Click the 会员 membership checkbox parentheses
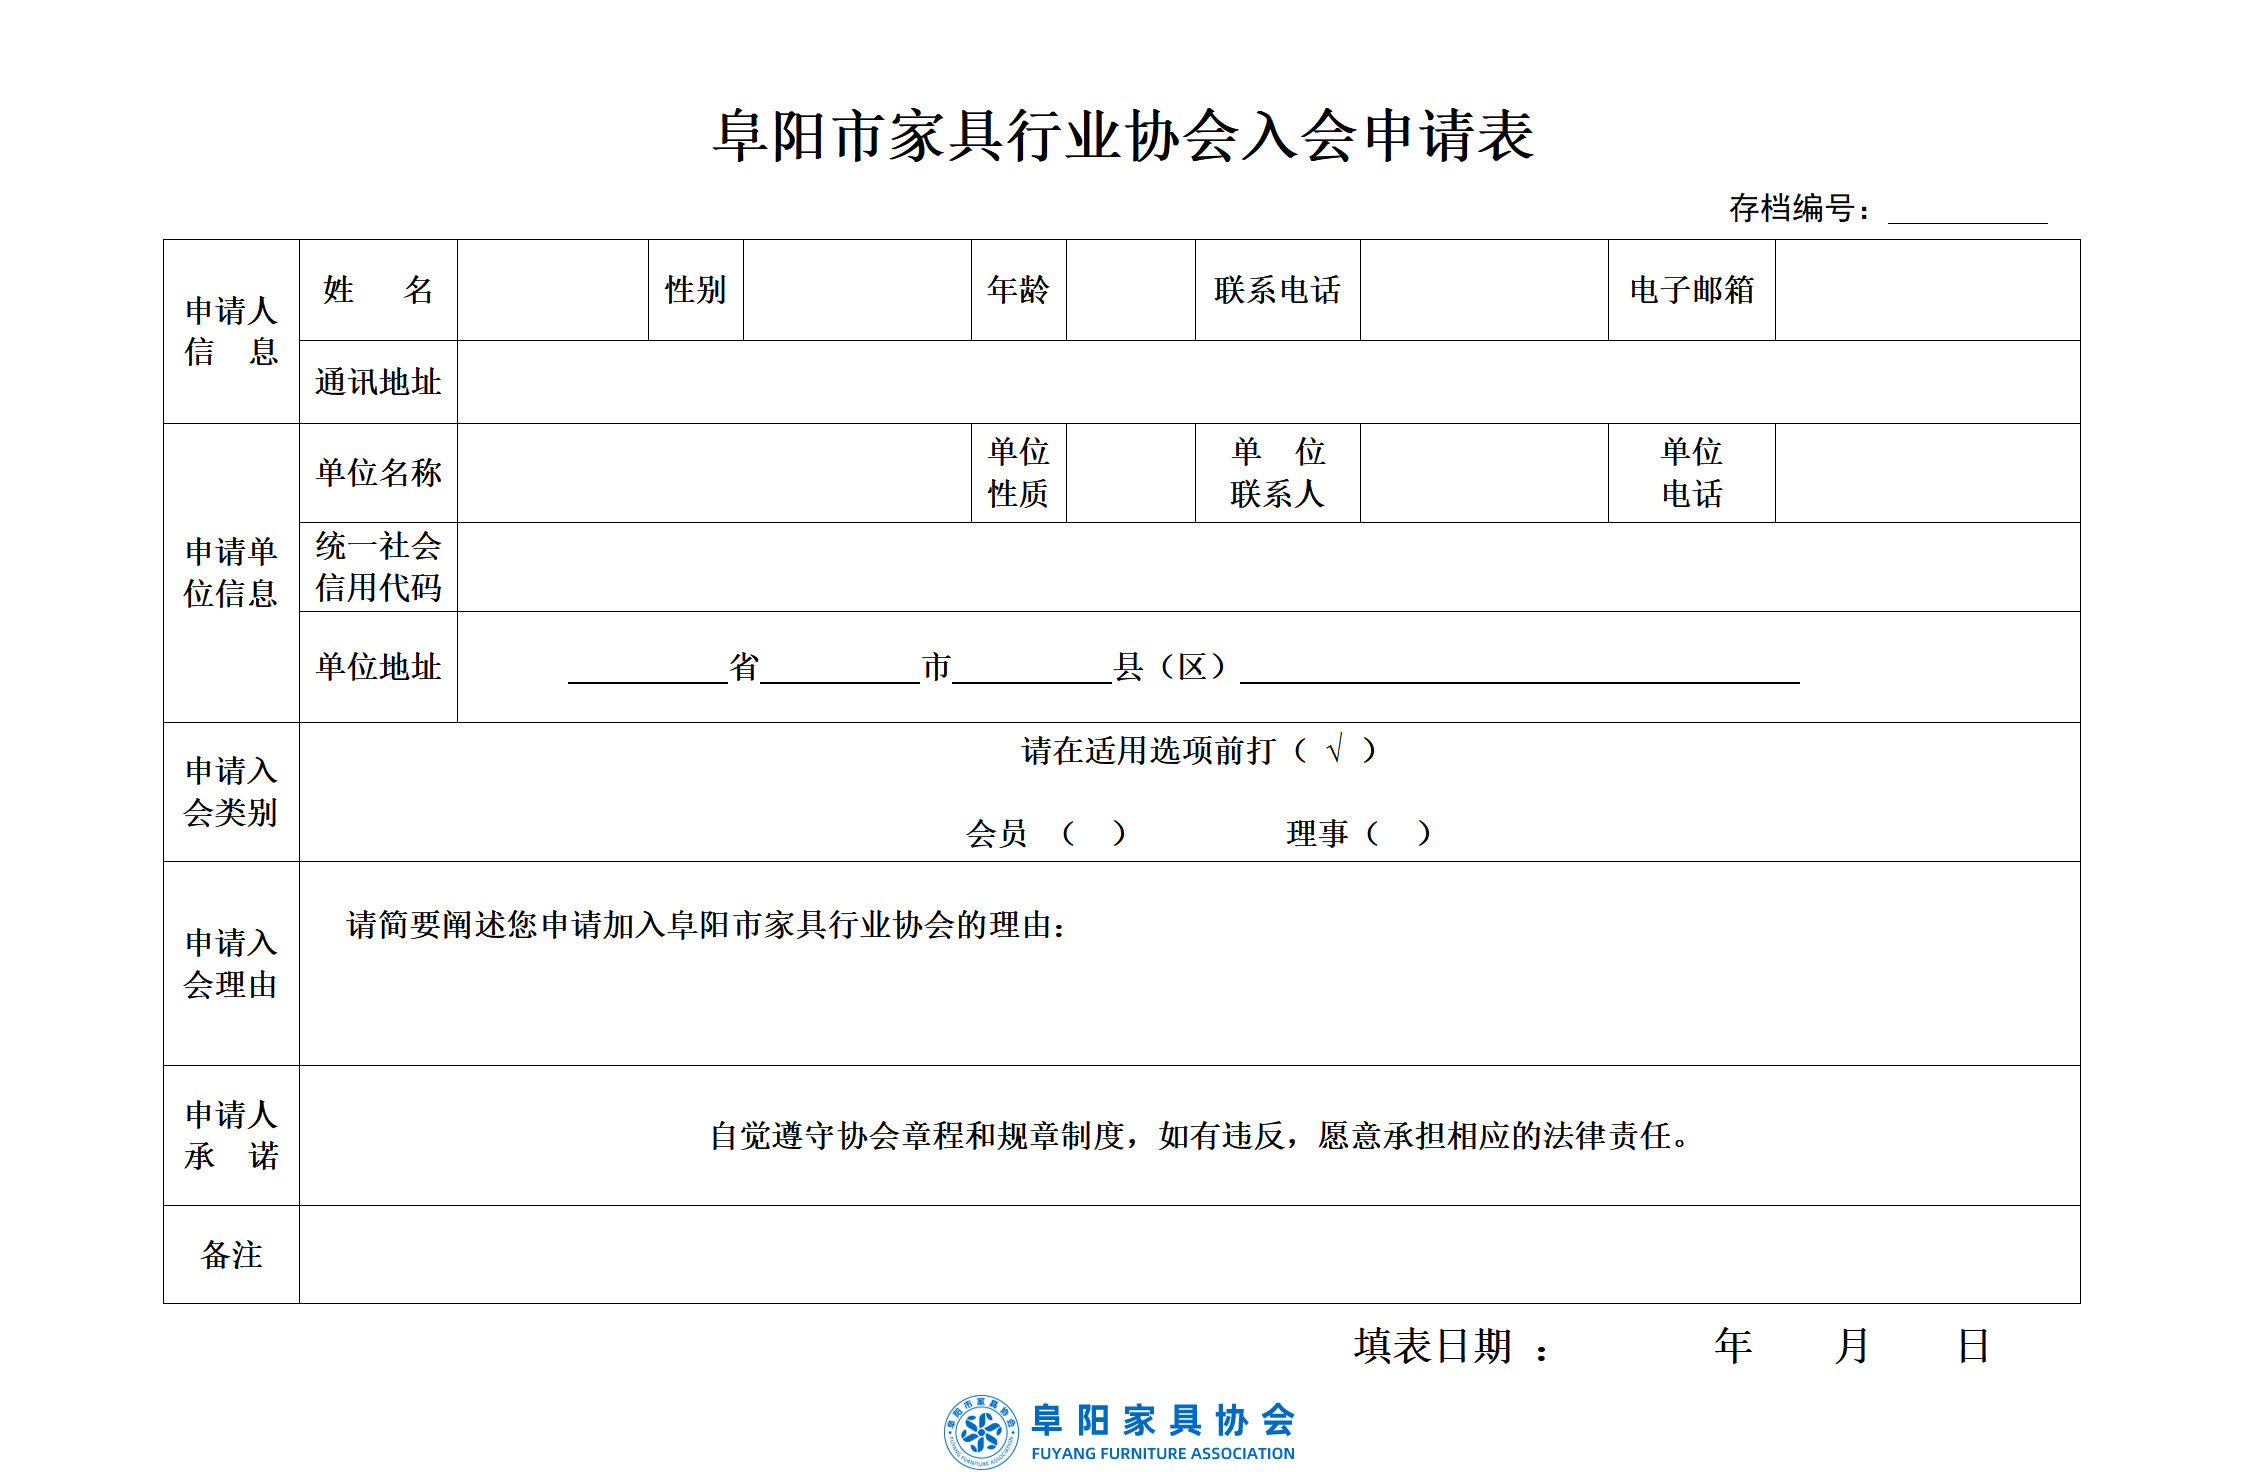Screen dimensions: 2245x1472 pyautogui.click(x=1094, y=833)
